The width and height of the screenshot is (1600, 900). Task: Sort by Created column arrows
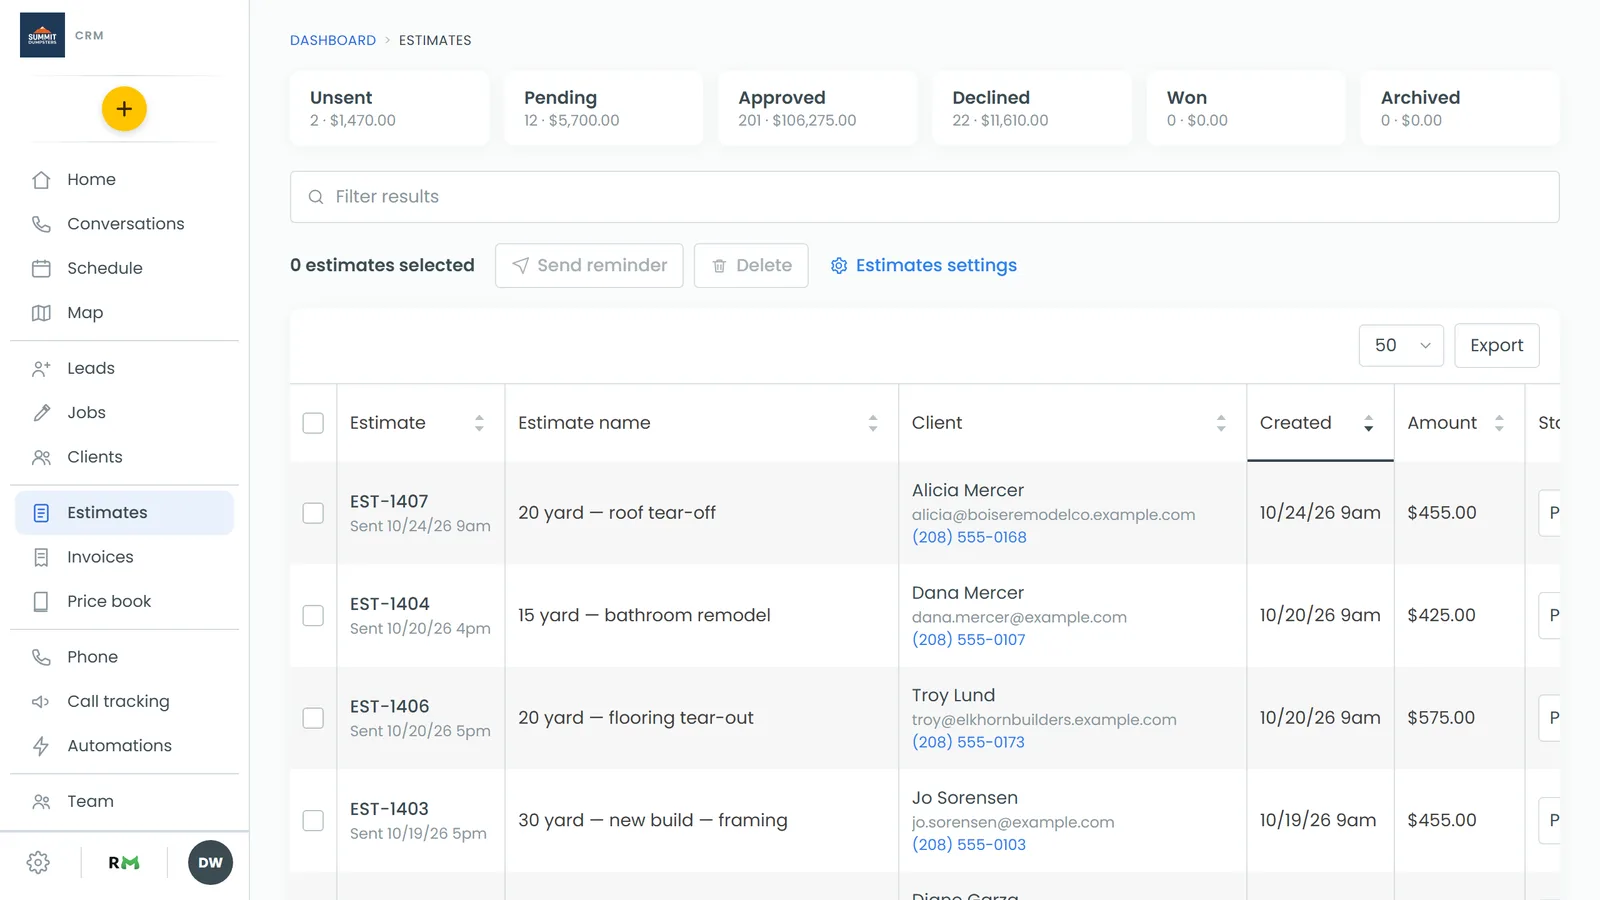(x=1368, y=423)
